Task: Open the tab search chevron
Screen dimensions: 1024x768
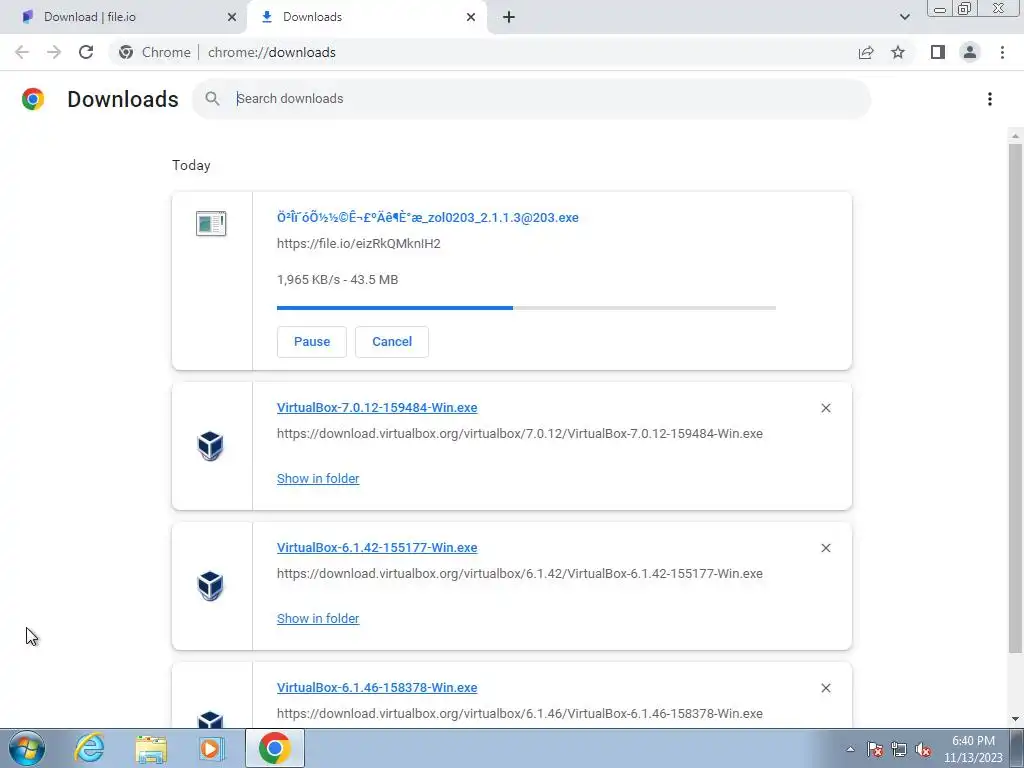Action: pyautogui.click(x=904, y=17)
